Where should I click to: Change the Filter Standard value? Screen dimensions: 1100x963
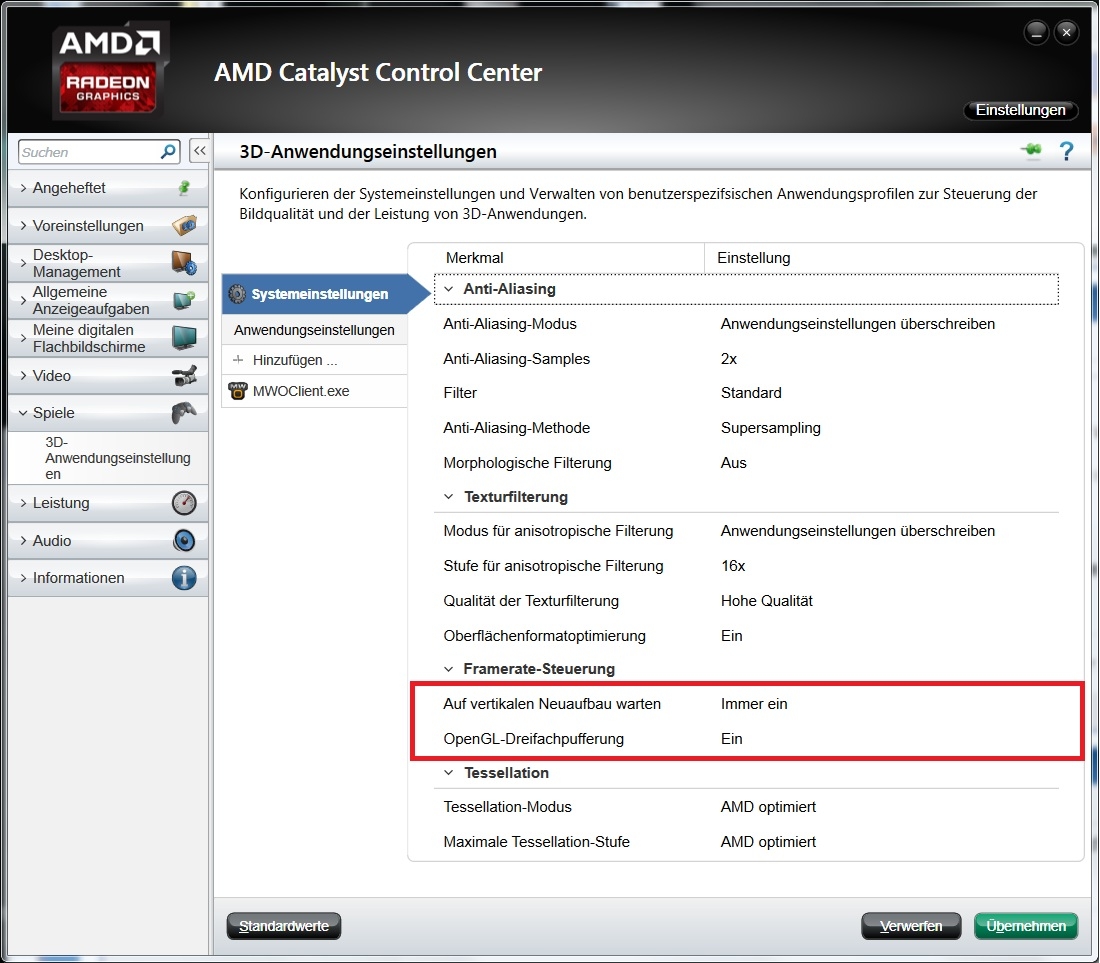pyautogui.click(x=751, y=393)
